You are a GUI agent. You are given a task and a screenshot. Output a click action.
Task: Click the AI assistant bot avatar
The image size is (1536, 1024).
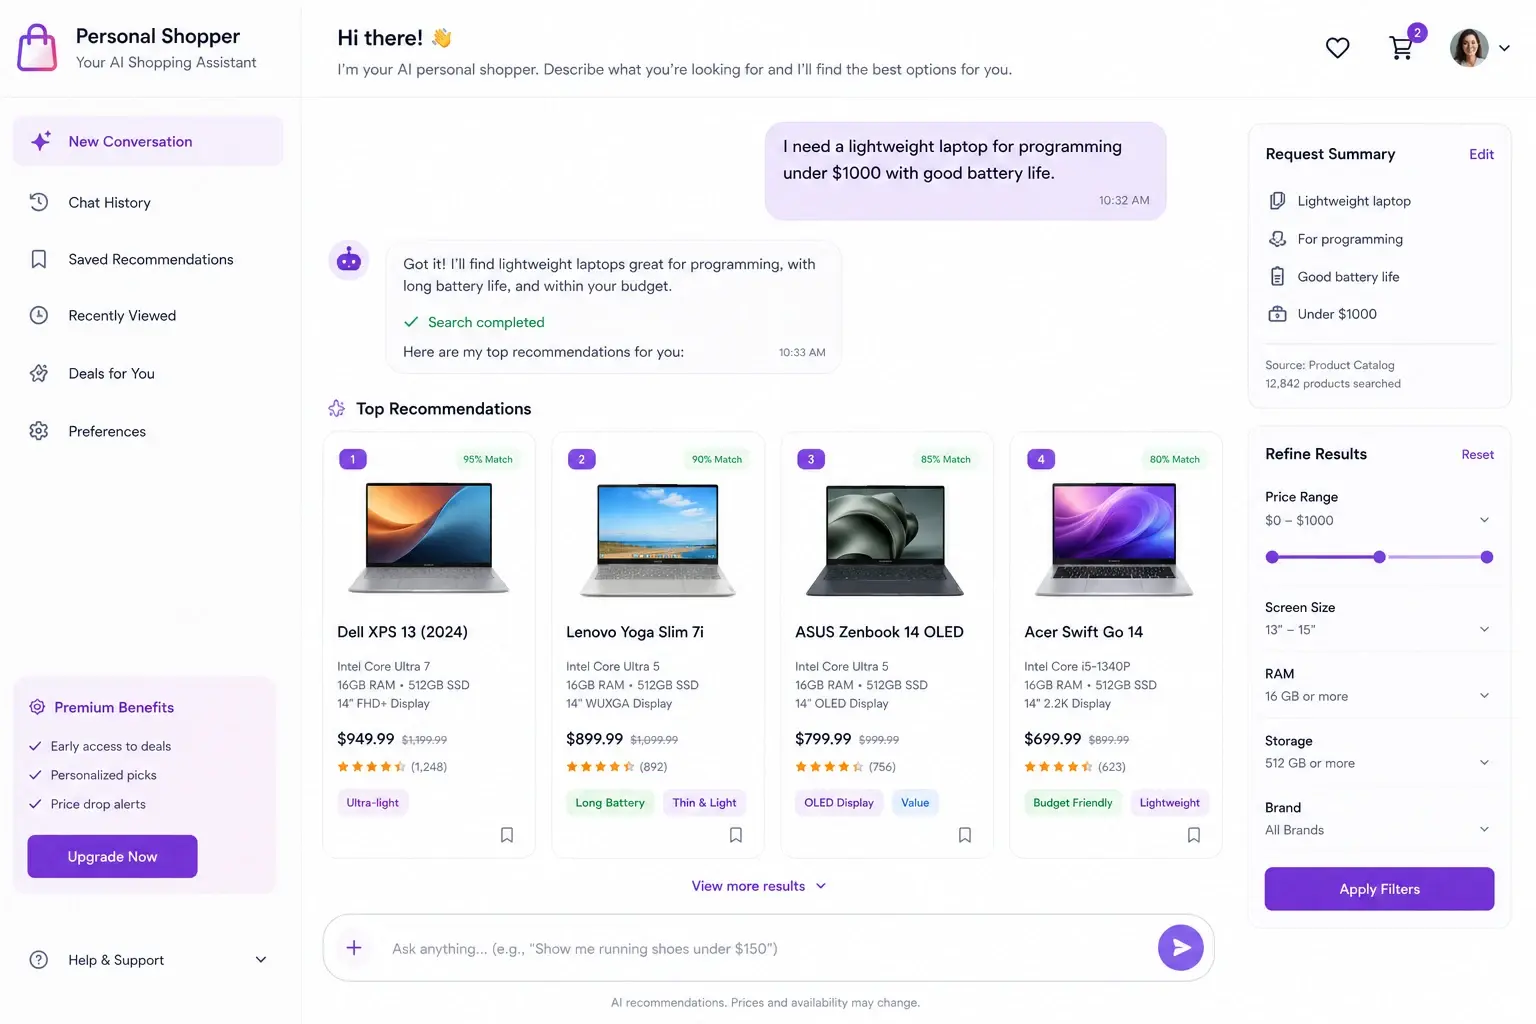349,261
